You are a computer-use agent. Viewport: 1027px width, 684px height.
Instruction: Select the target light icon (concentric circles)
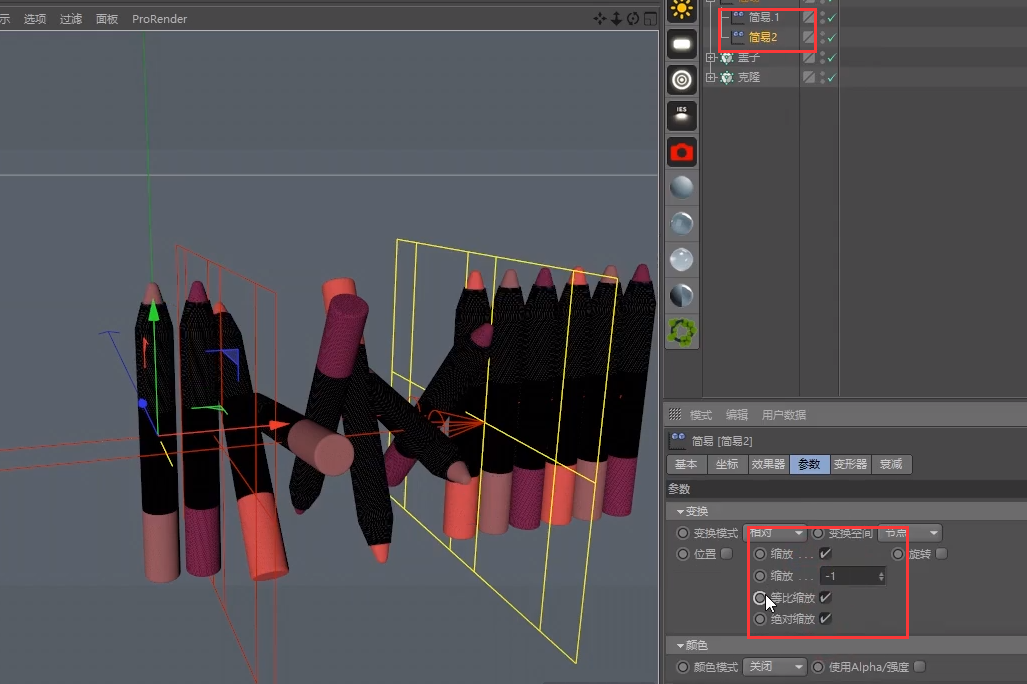coord(681,80)
